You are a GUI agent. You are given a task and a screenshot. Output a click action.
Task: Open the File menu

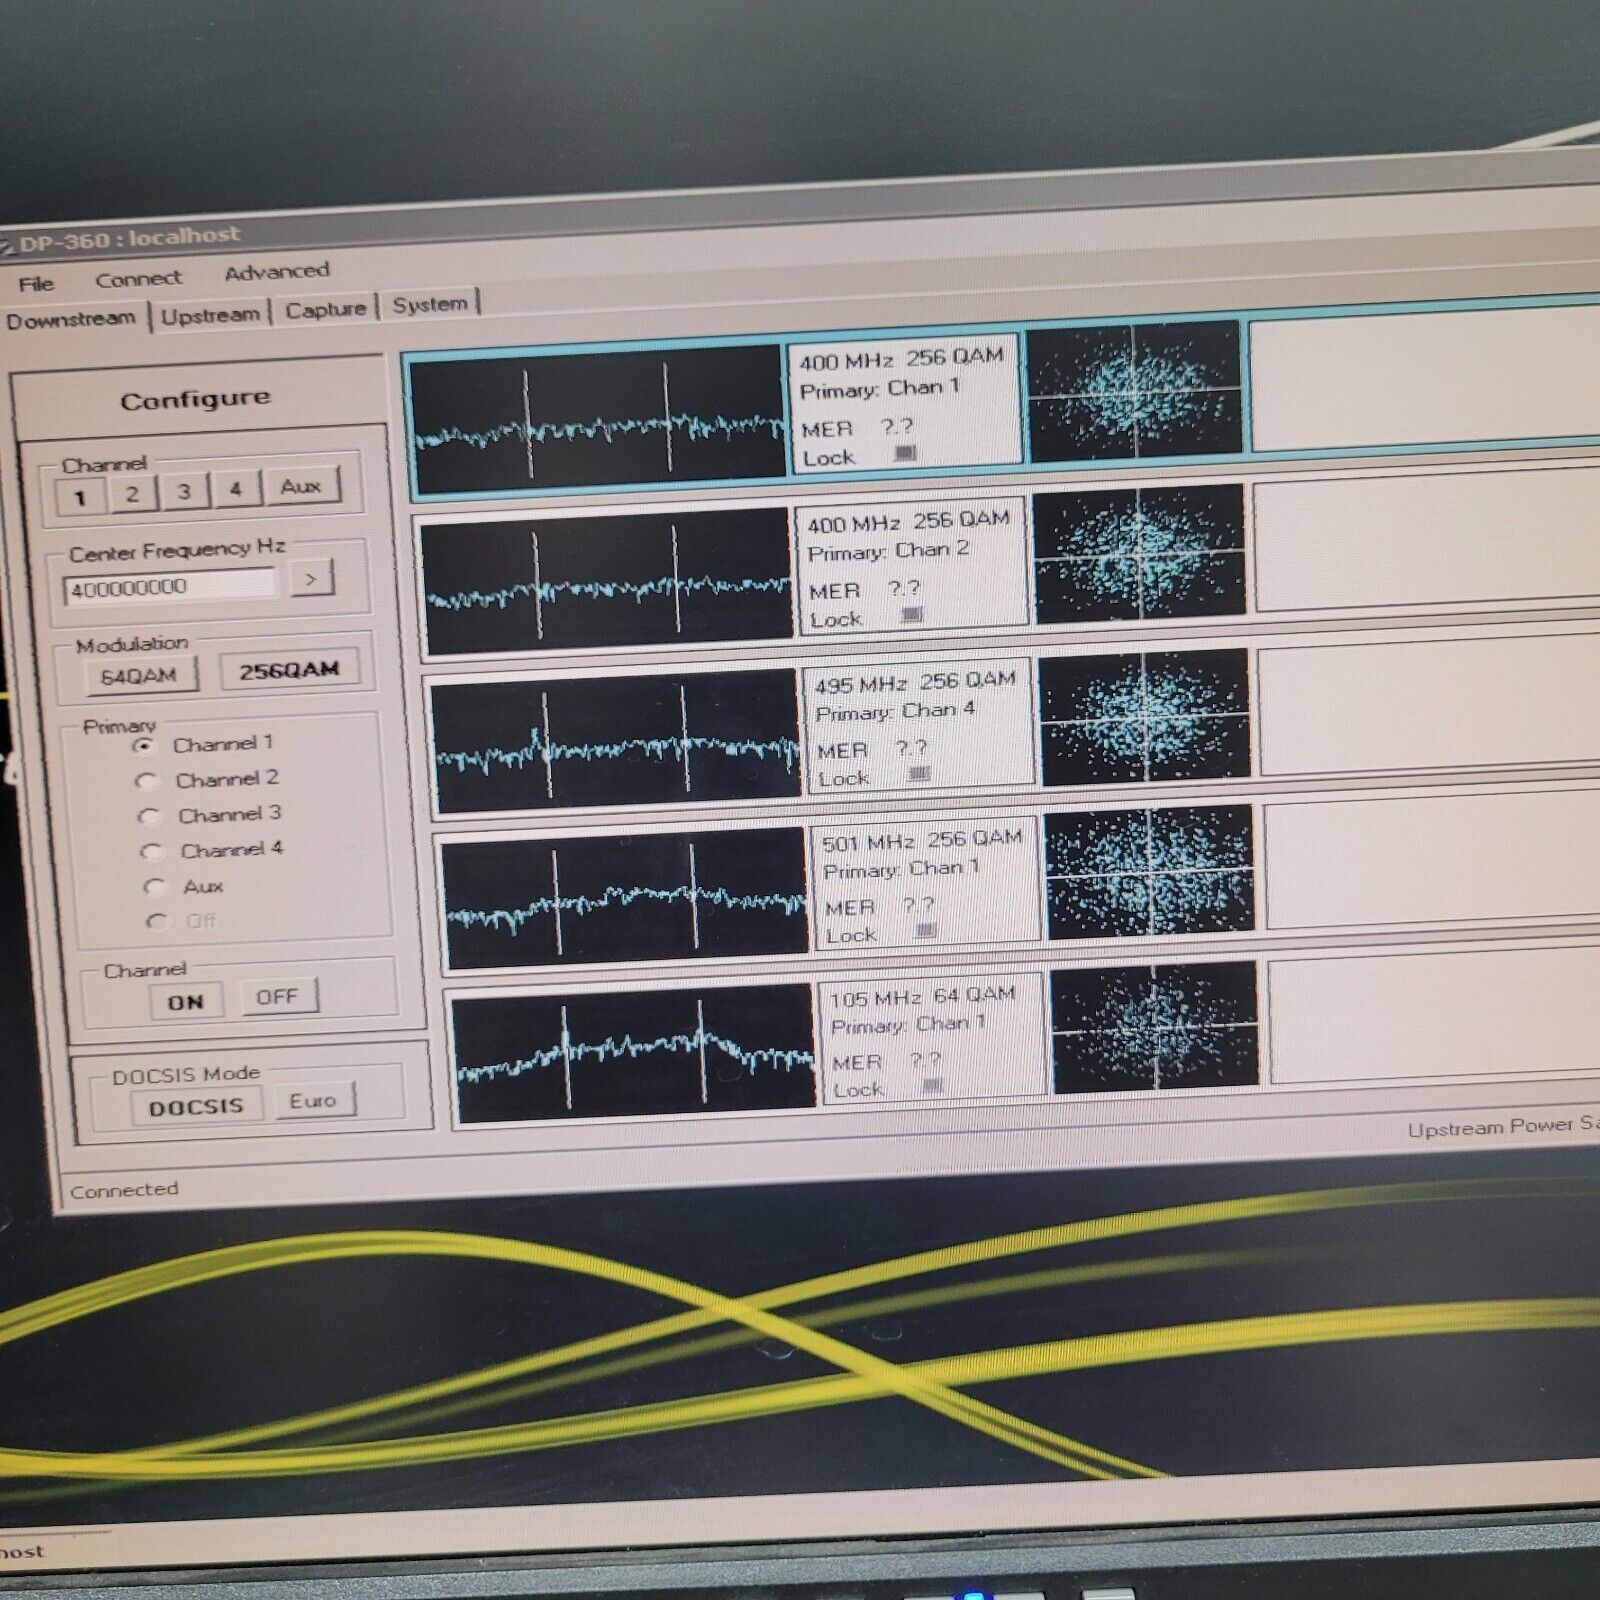(36, 284)
